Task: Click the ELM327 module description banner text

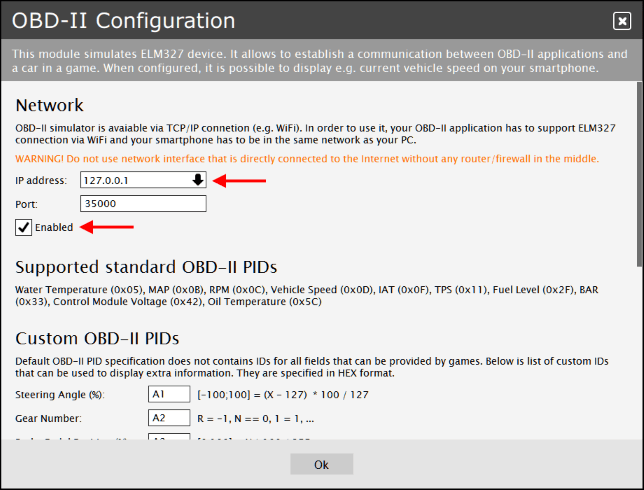Action: [x=320, y=61]
